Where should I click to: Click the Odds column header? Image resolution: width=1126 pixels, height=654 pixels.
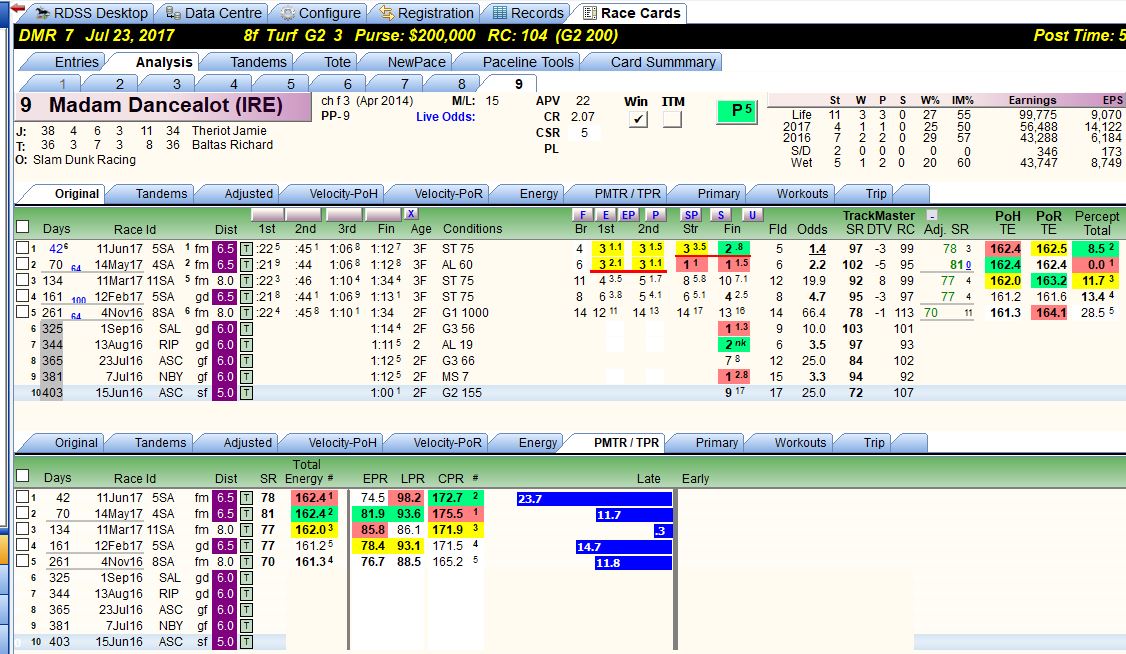tap(811, 229)
